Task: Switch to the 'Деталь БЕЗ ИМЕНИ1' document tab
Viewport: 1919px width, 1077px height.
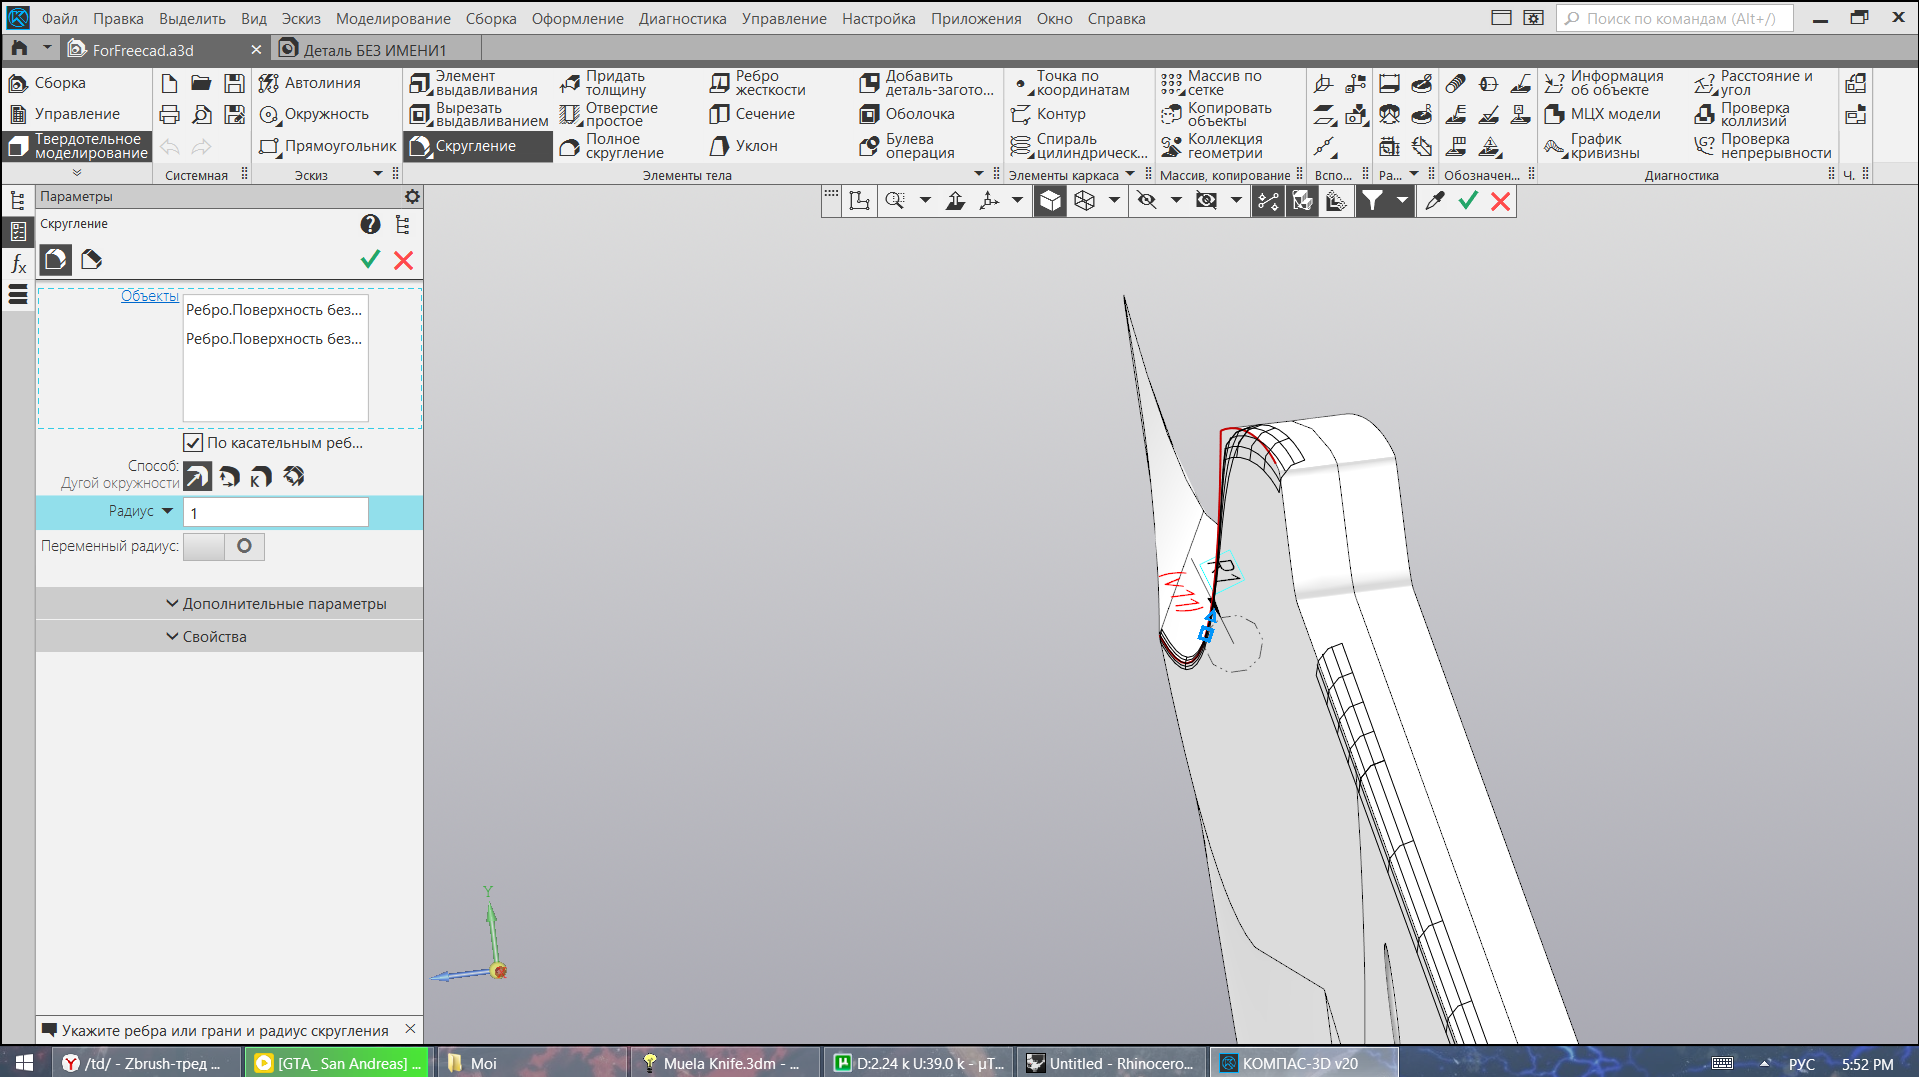Action: pyautogui.click(x=374, y=50)
